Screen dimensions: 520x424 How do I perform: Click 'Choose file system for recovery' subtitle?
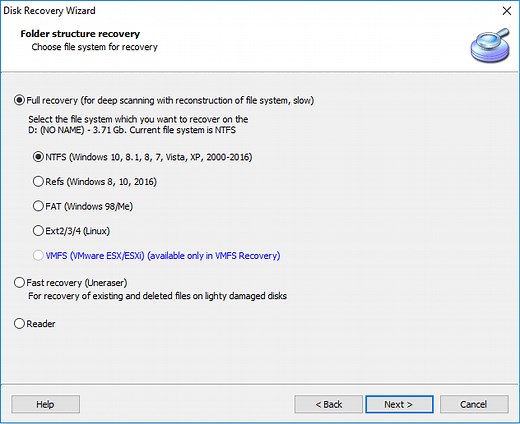coord(94,47)
